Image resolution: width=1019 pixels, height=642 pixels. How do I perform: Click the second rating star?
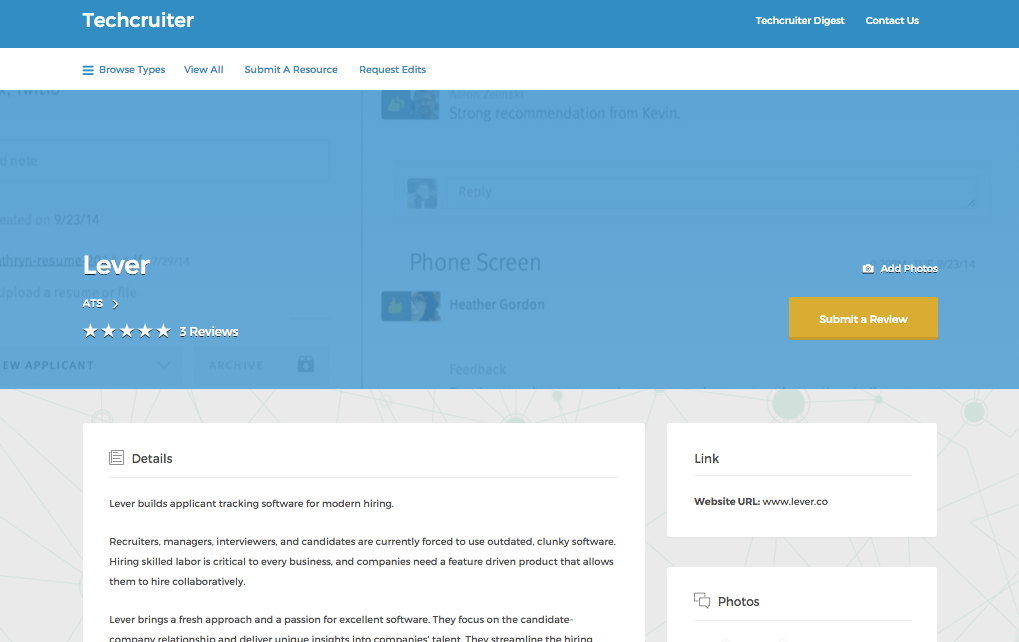[x=109, y=331]
